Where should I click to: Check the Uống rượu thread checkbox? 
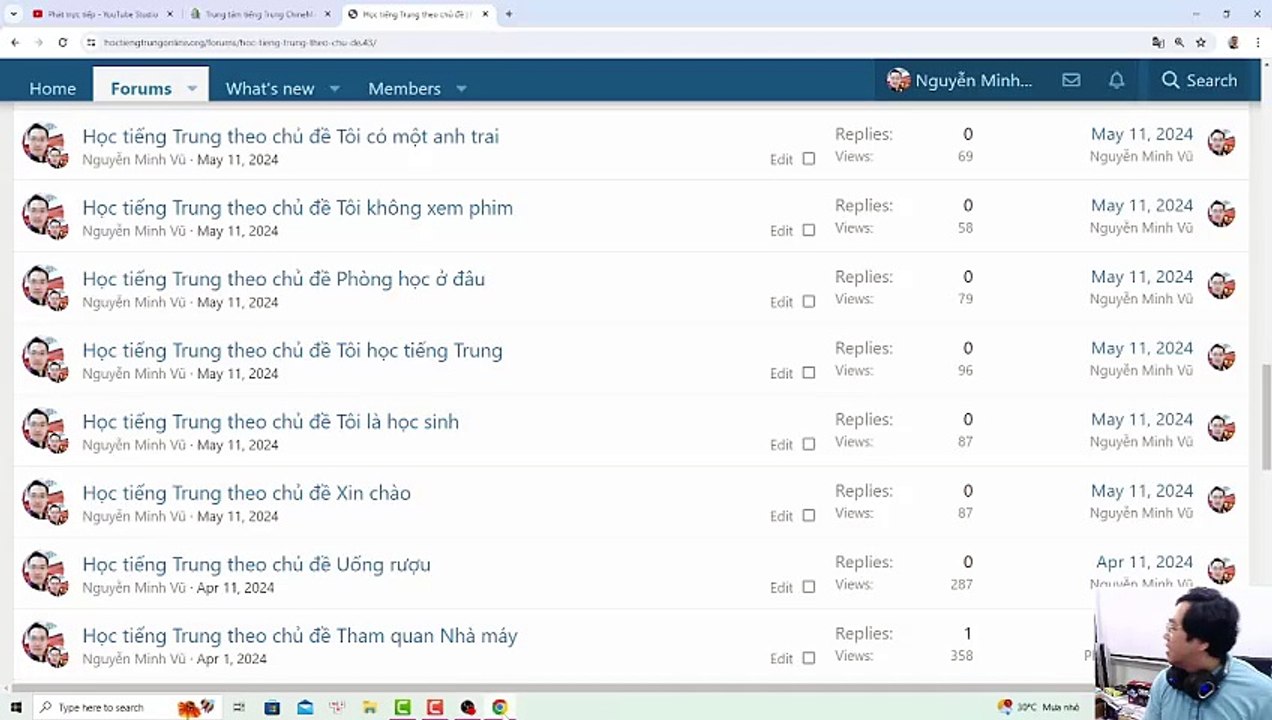tap(809, 587)
